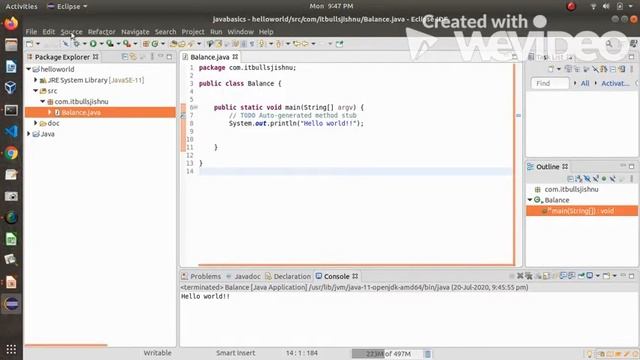Click Show Applications grid in dock
The height and width of the screenshot is (360, 640).
11,349
